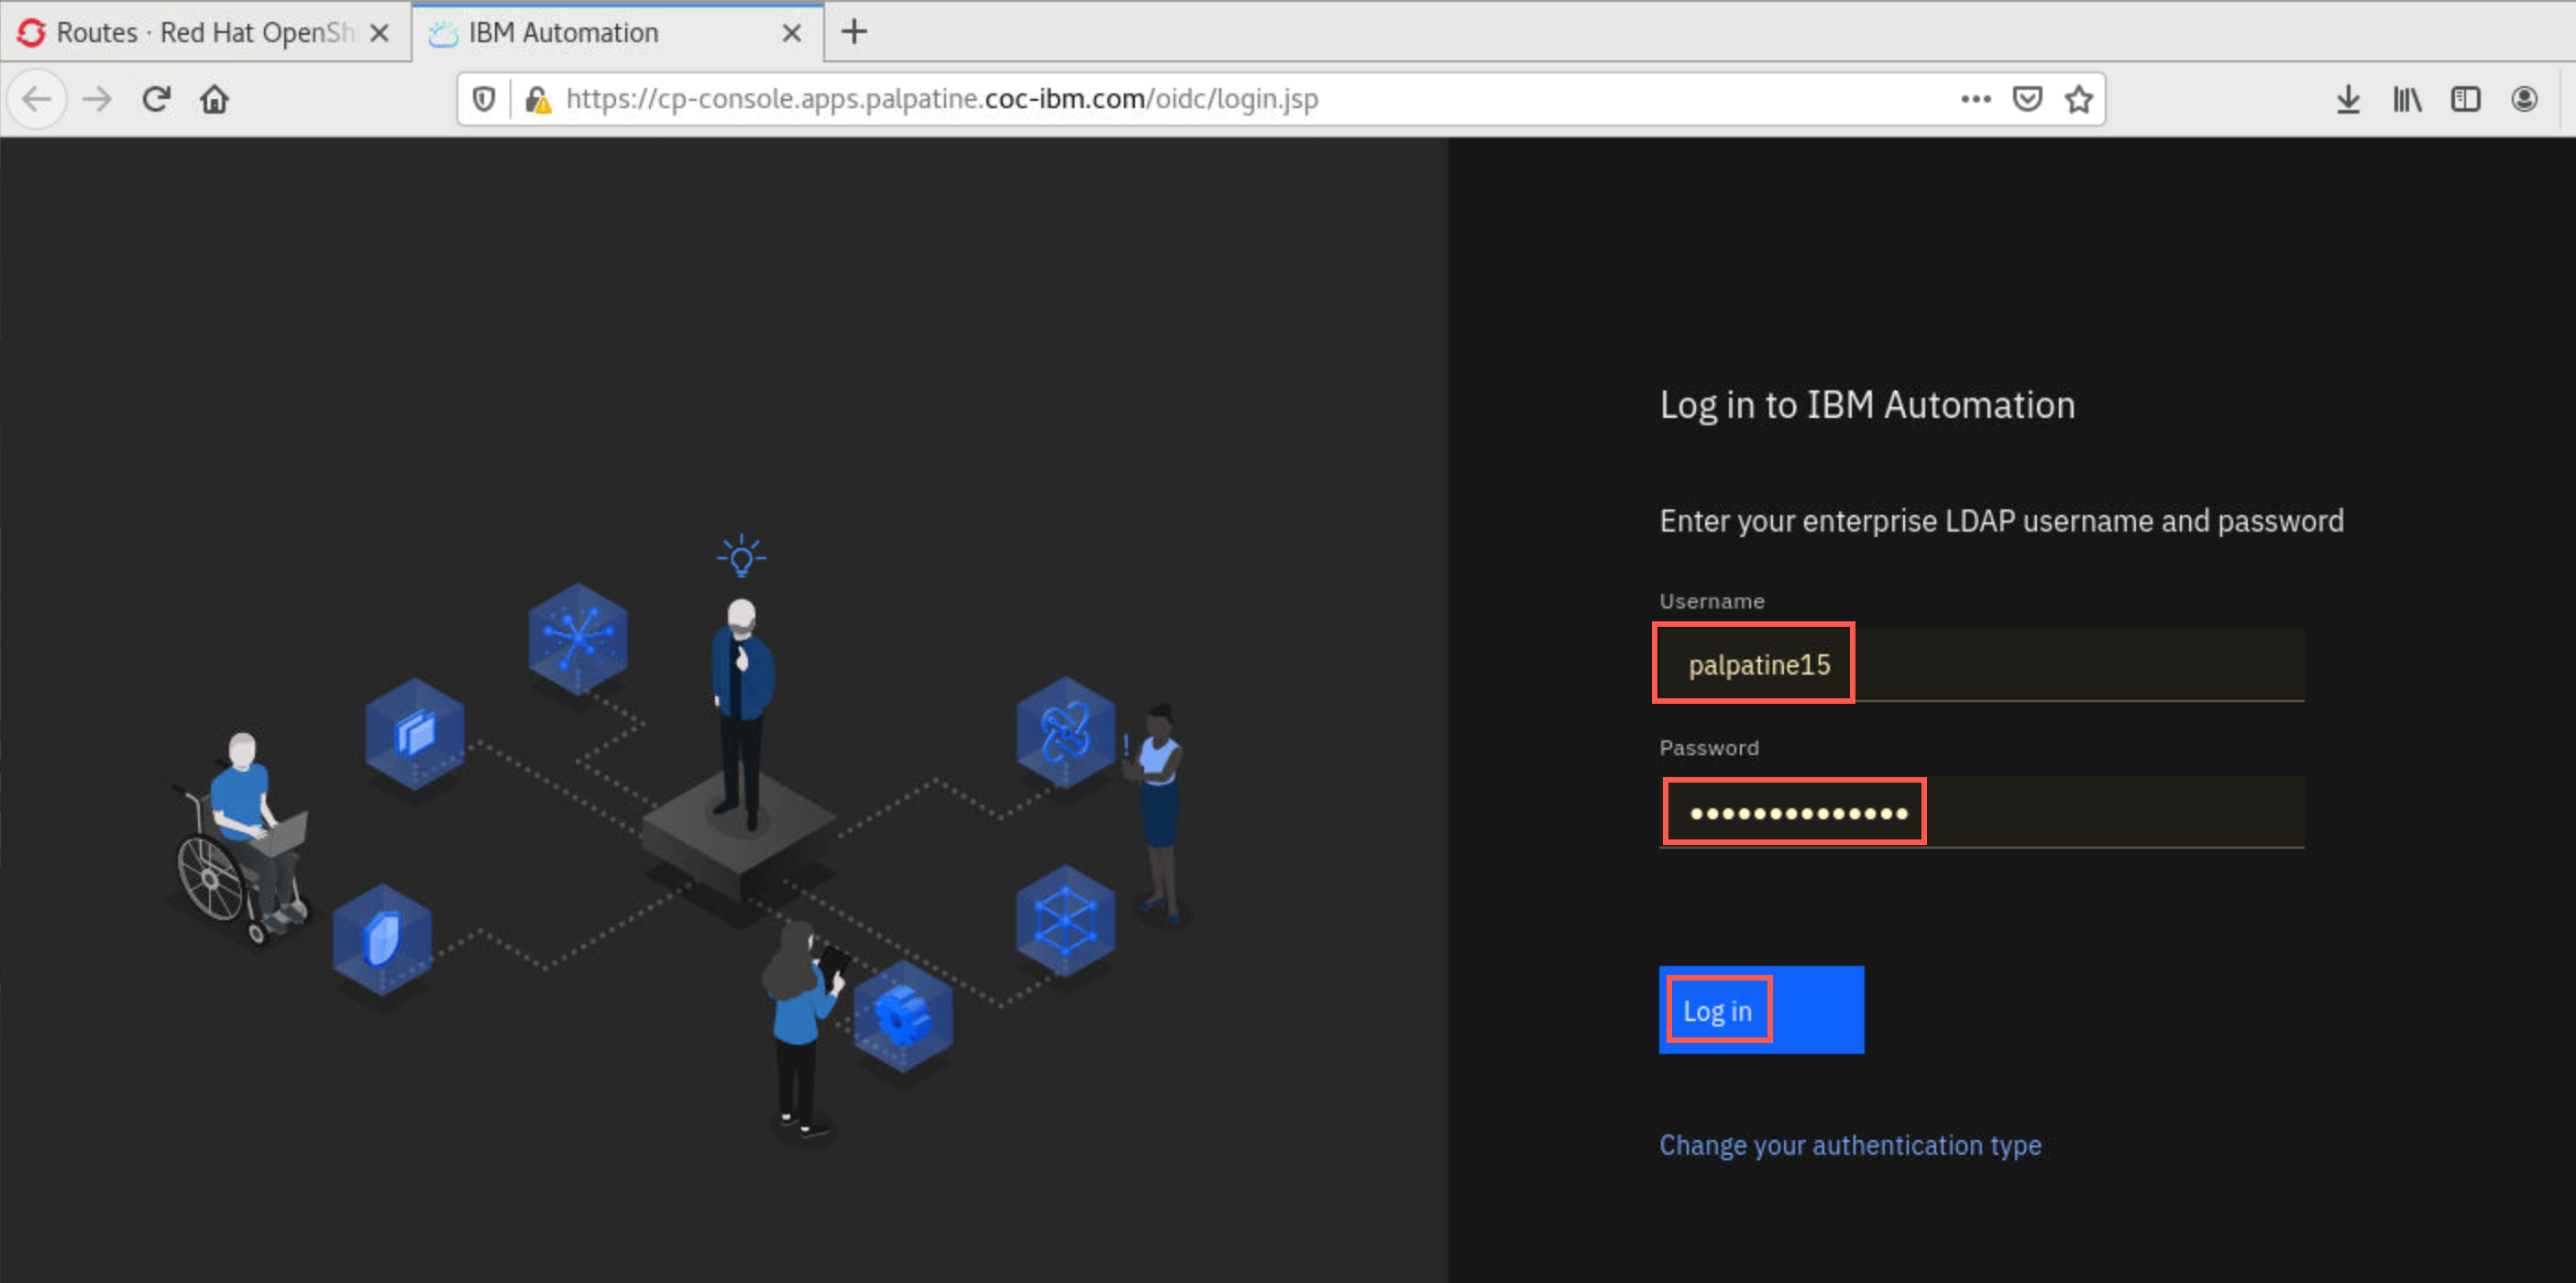Viewport: 2576px width, 1283px height.
Task: Focus the Password input field
Action: click(1981, 812)
